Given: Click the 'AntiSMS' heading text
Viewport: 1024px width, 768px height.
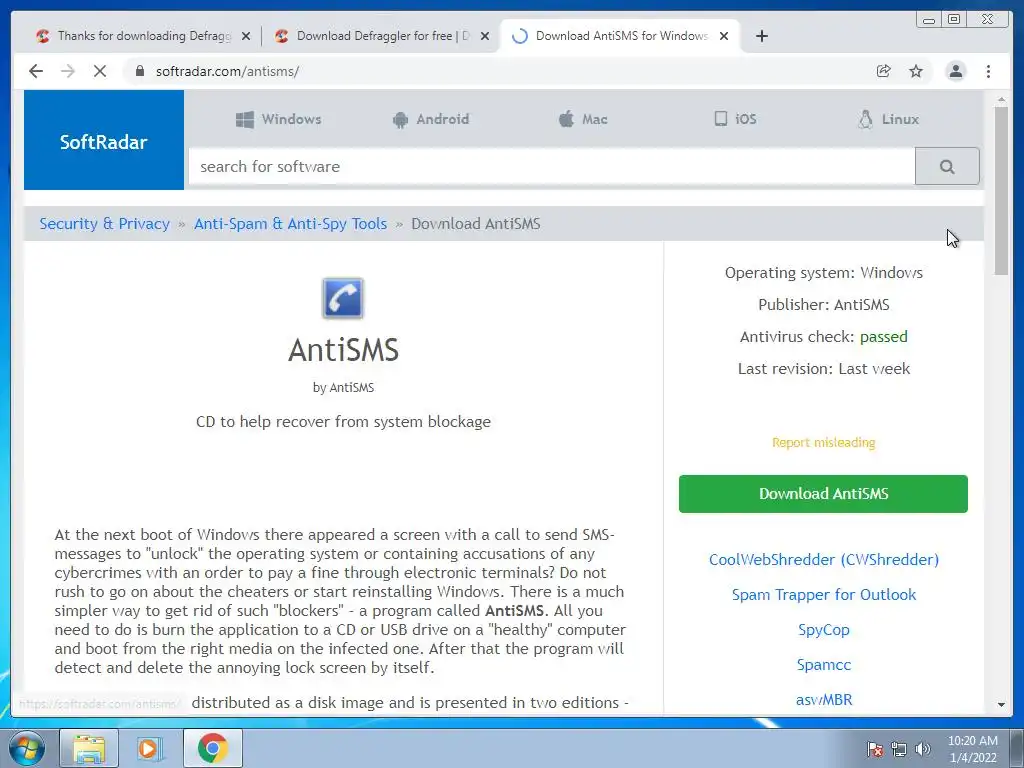Looking at the screenshot, I should (x=344, y=350).
